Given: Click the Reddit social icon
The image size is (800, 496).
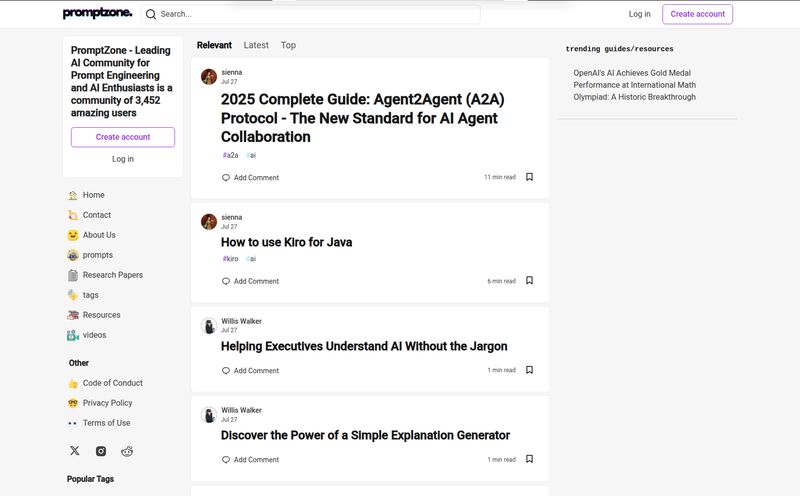Looking at the screenshot, I should [x=127, y=451].
